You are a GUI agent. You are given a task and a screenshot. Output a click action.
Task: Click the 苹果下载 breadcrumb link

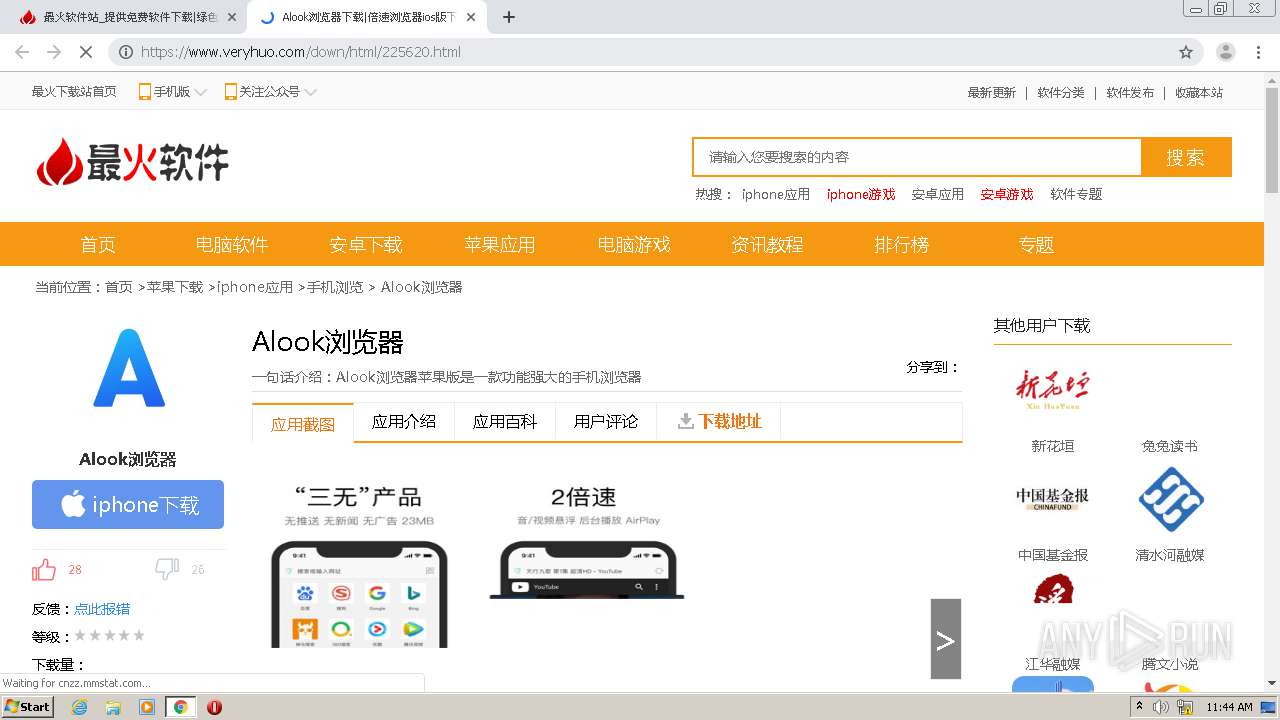click(x=175, y=287)
